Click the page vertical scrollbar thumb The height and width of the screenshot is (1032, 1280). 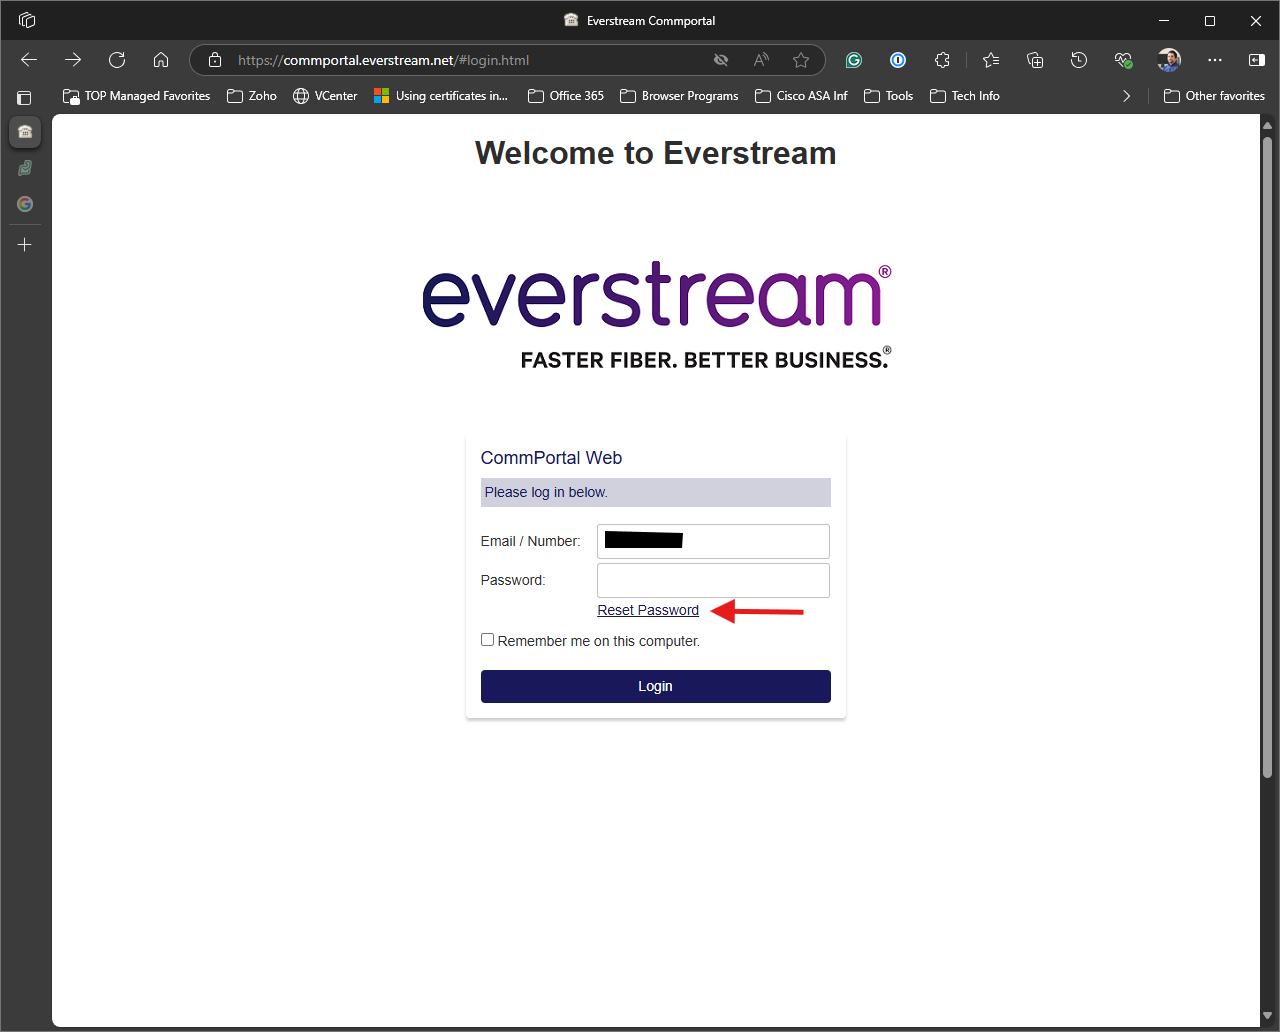point(1268,457)
